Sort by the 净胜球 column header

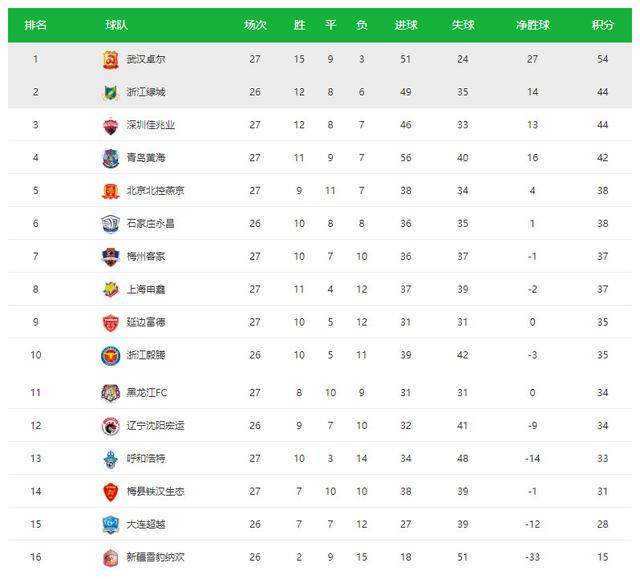pos(533,25)
